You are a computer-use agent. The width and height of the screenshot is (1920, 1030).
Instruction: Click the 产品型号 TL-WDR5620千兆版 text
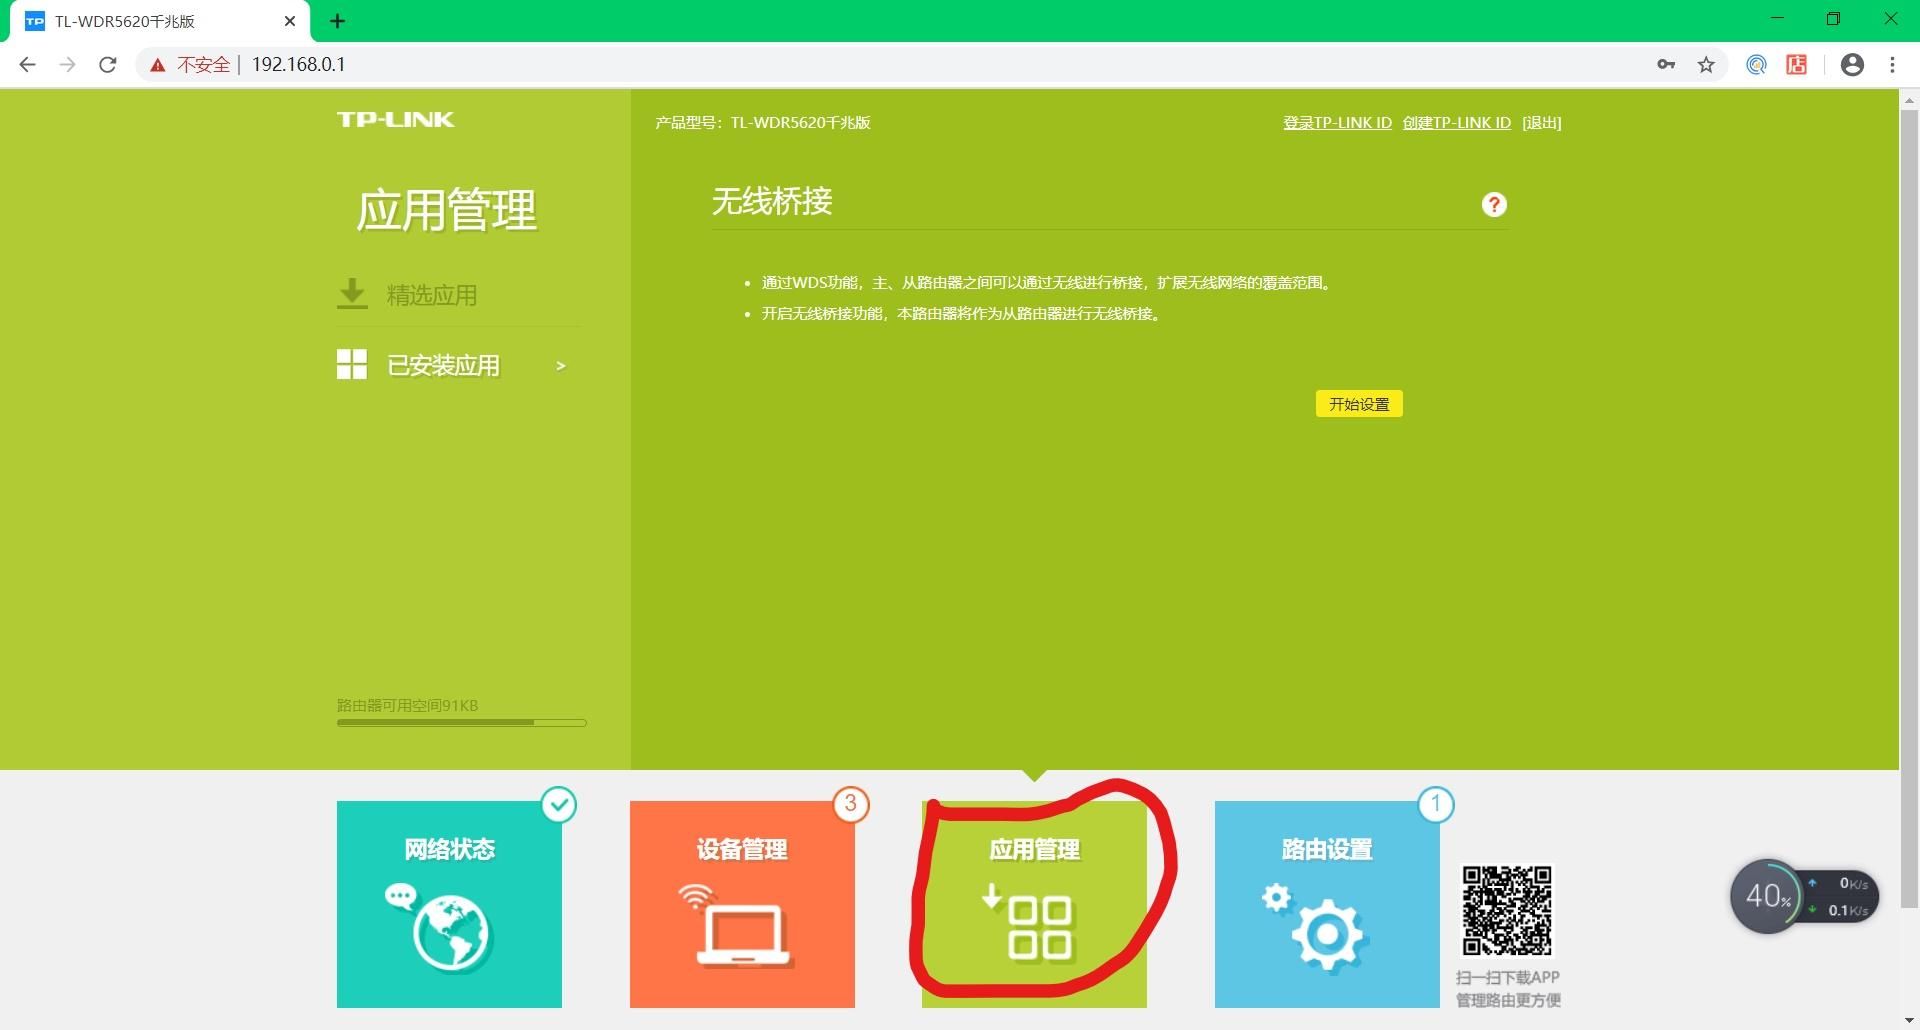pyautogui.click(x=763, y=123)
